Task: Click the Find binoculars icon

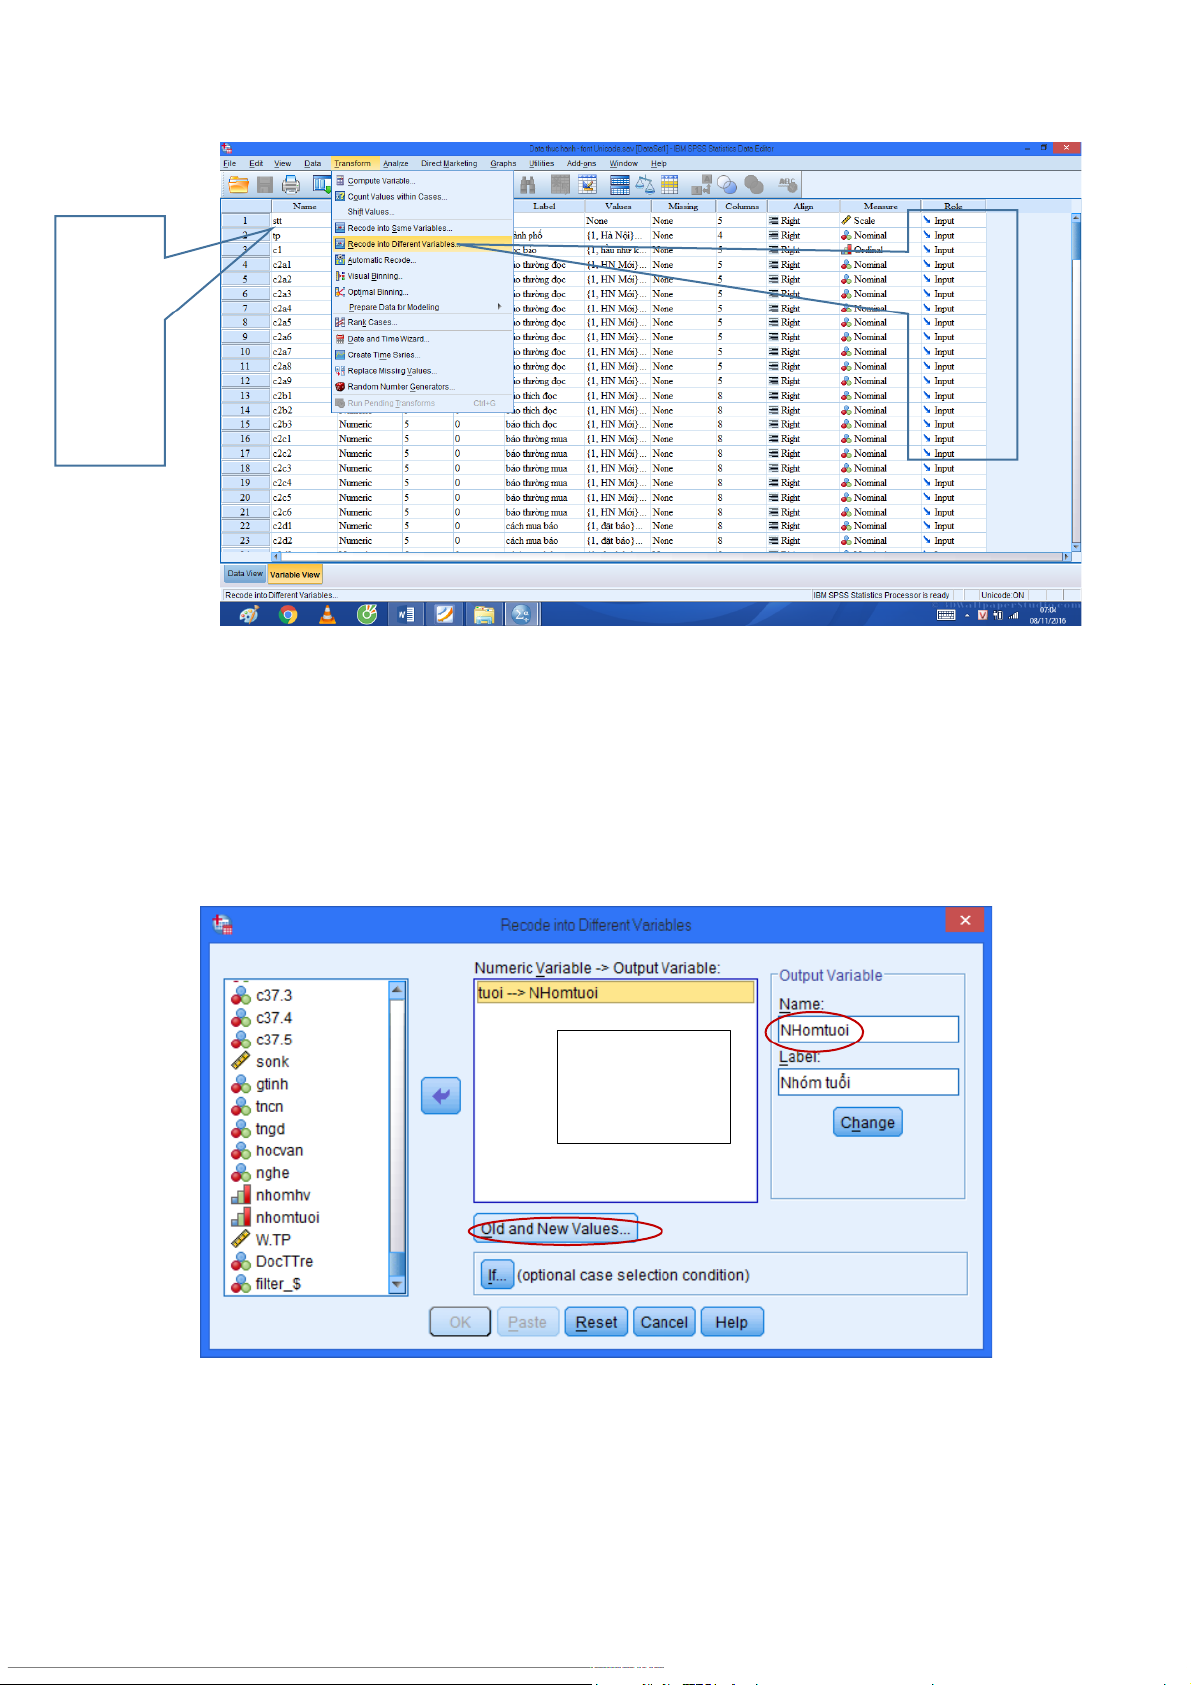Action: pyautogui.click(x=528, y=185)
